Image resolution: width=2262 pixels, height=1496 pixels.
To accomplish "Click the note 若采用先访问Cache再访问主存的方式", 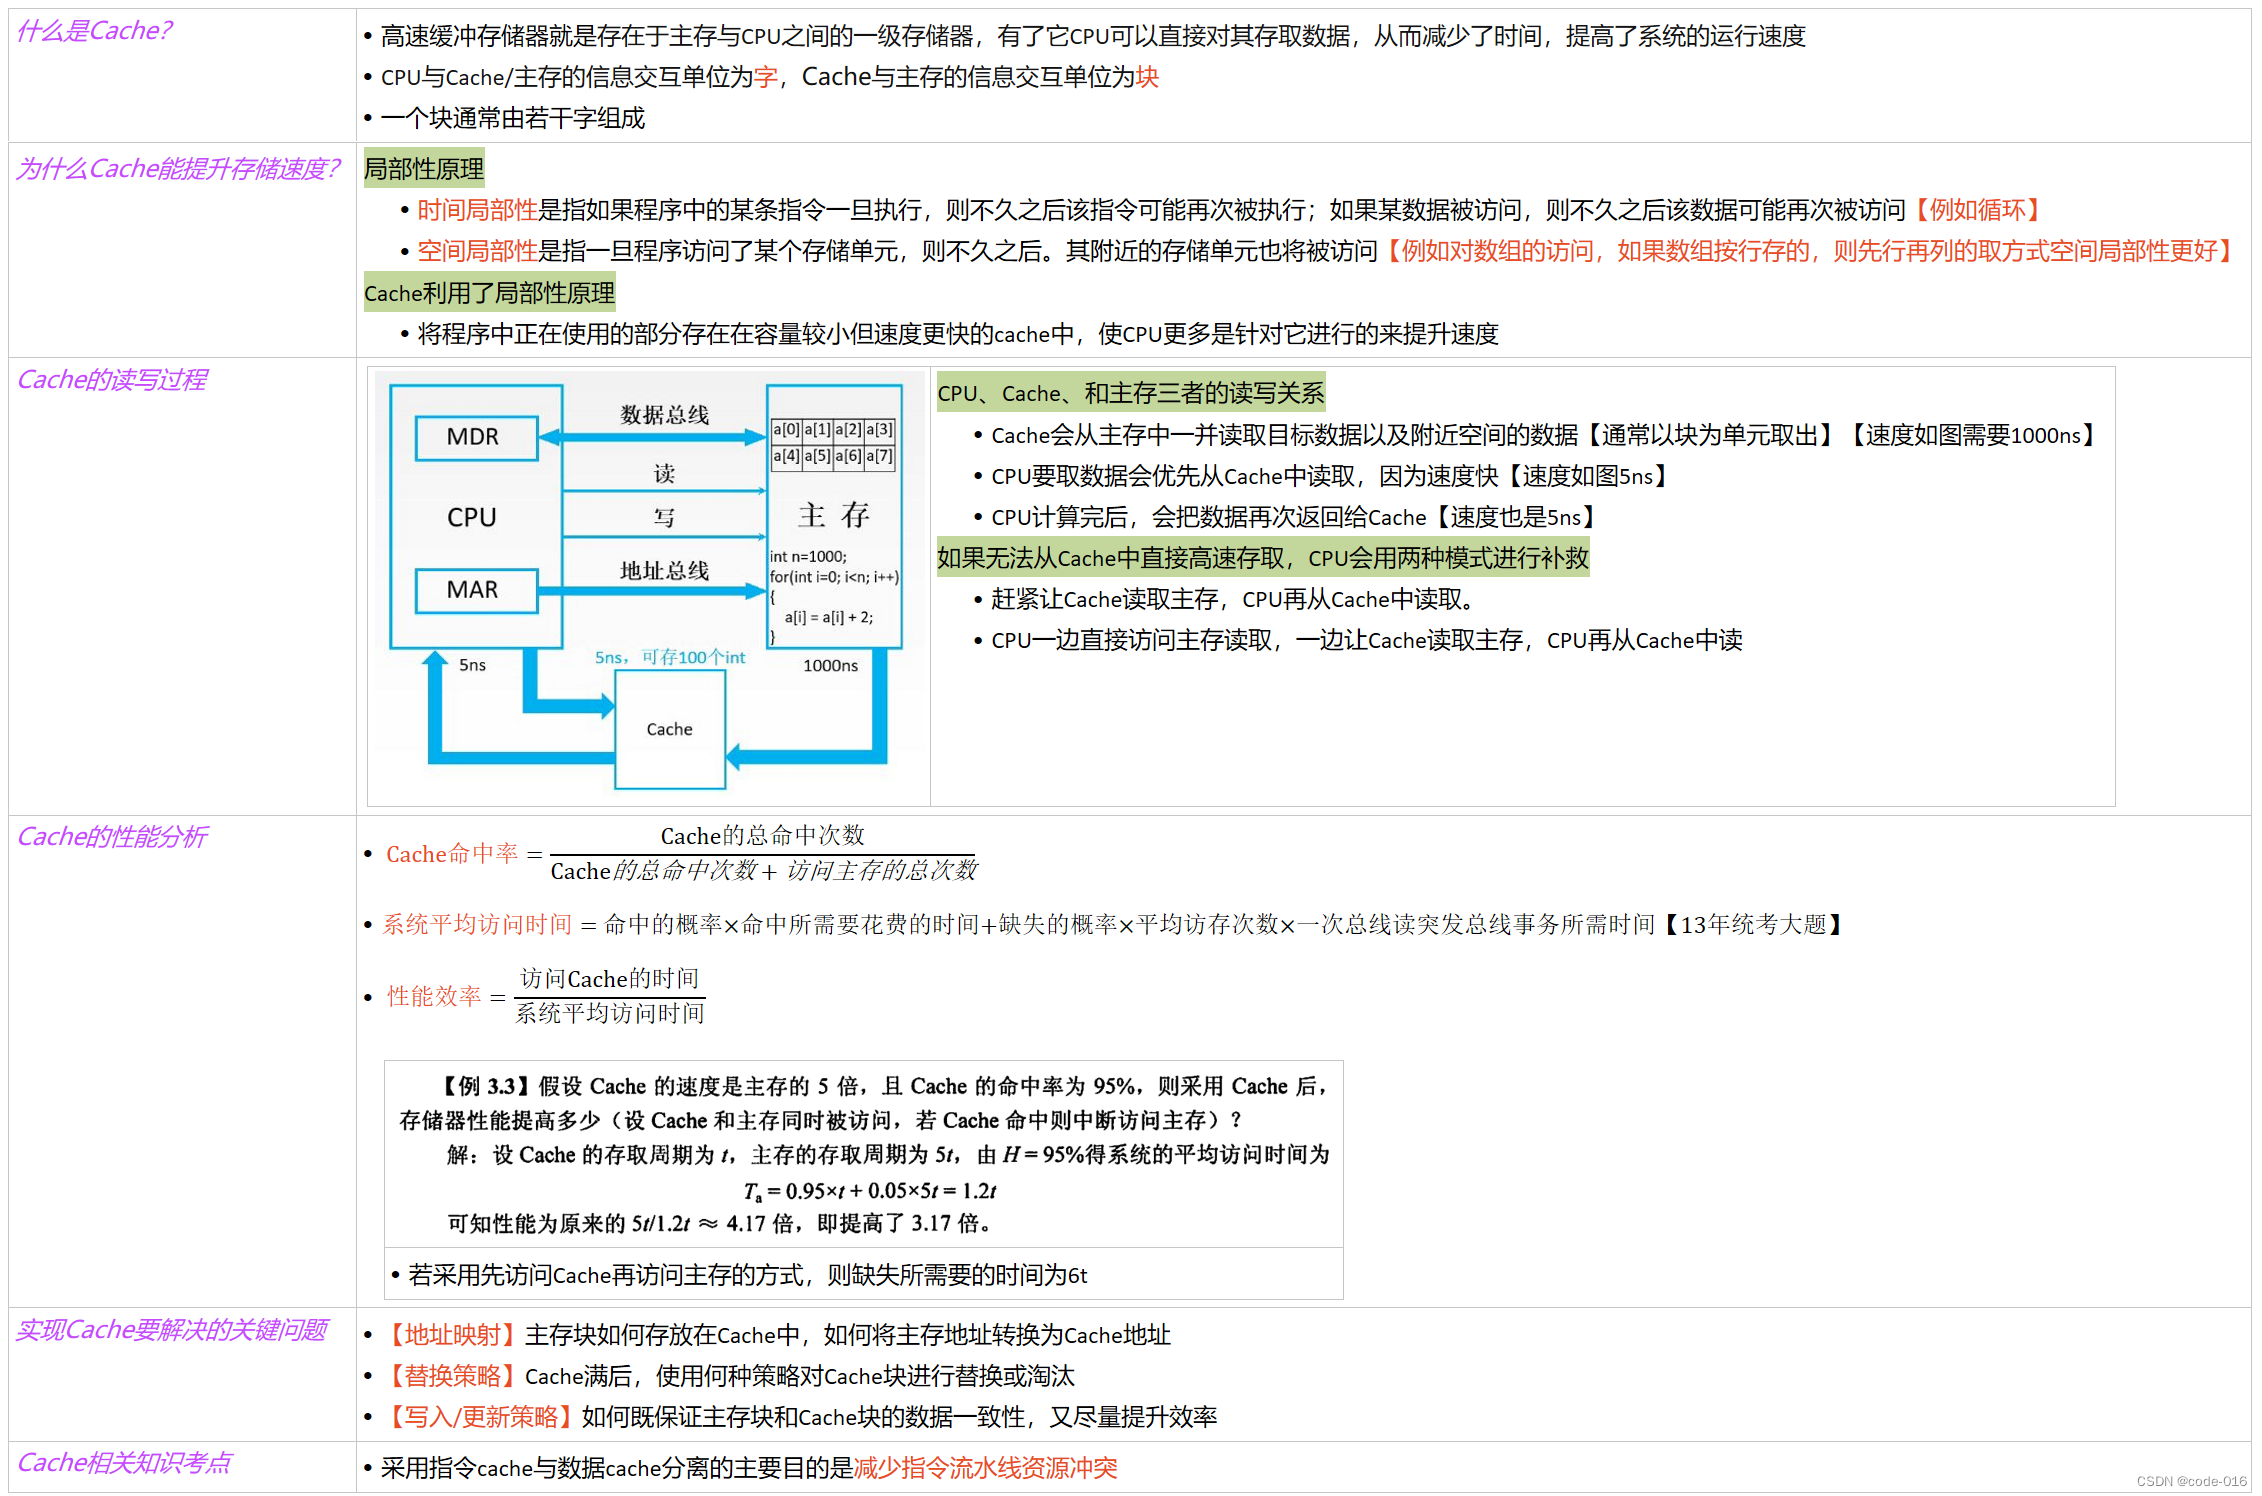I will point(748,1275).
